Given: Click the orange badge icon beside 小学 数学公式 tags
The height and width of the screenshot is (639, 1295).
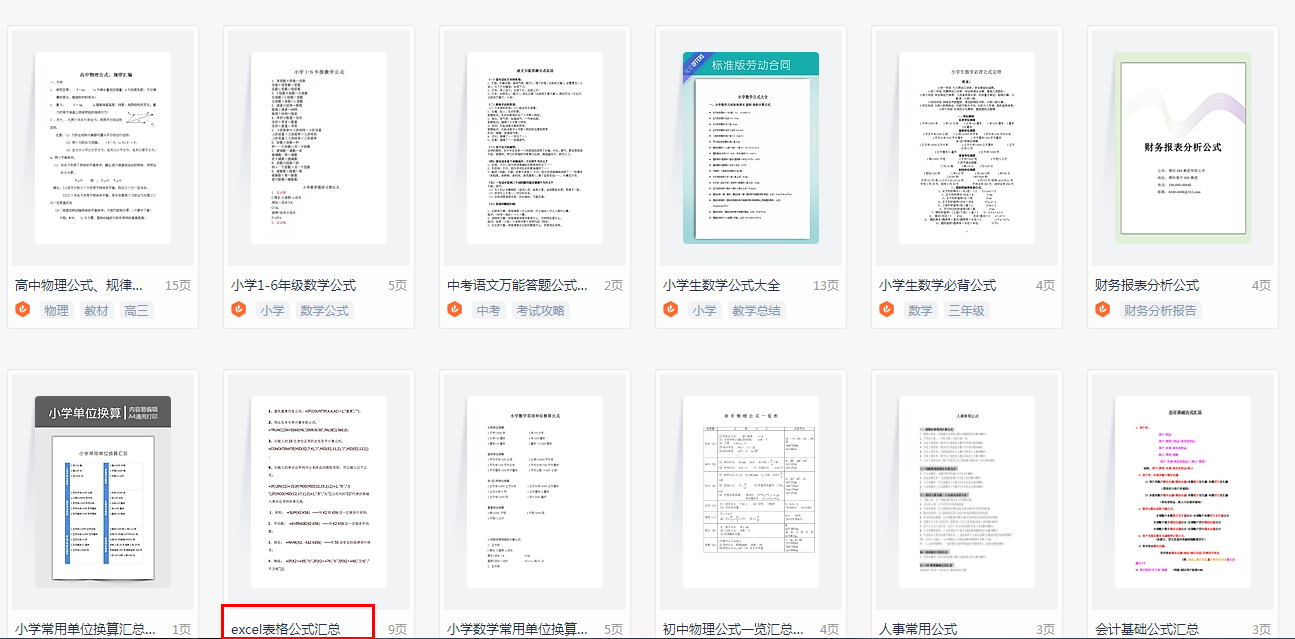Looking at the screenshot, I should (239, 310).
